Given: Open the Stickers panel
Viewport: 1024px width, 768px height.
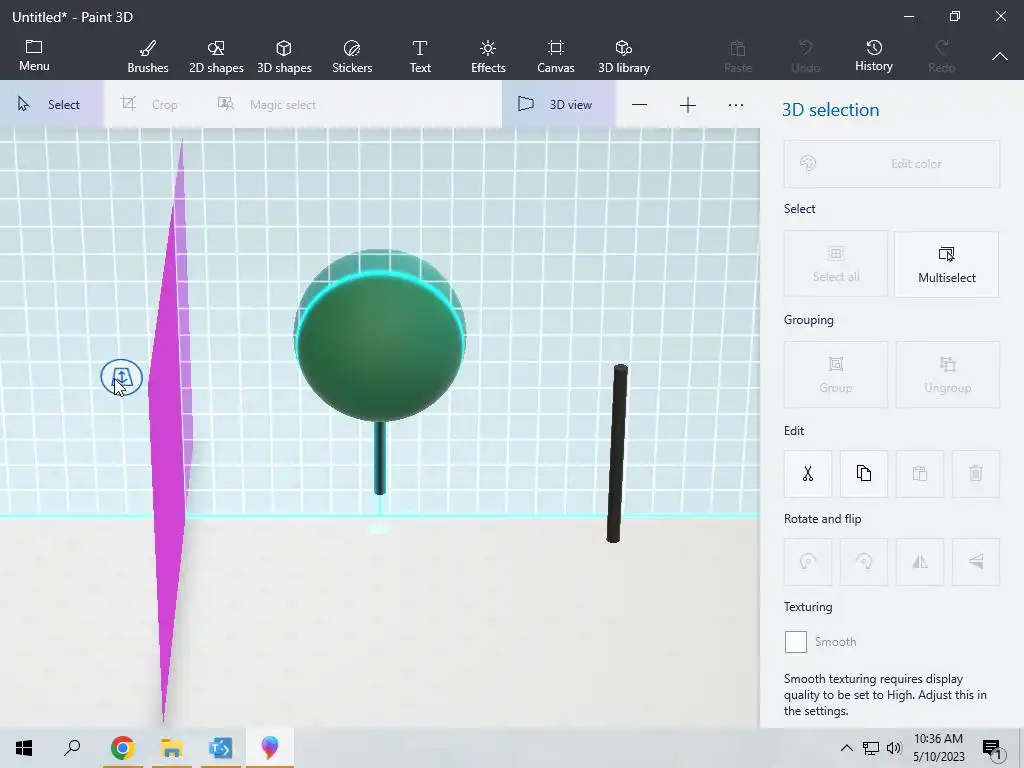Looking at the screenshot, I should [352, 57].
